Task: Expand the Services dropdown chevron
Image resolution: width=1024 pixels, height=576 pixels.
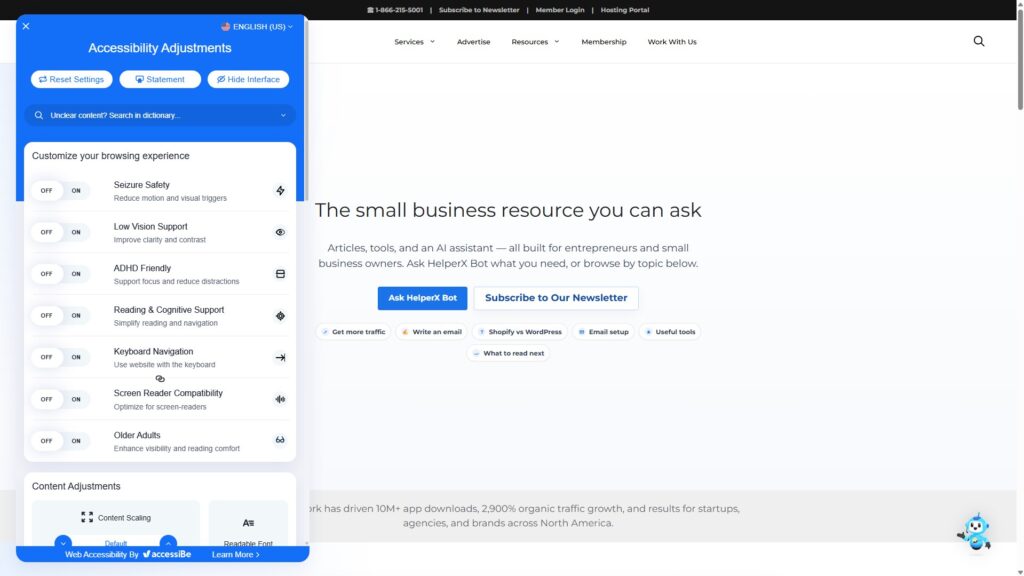Action: [x=432, y=42]
